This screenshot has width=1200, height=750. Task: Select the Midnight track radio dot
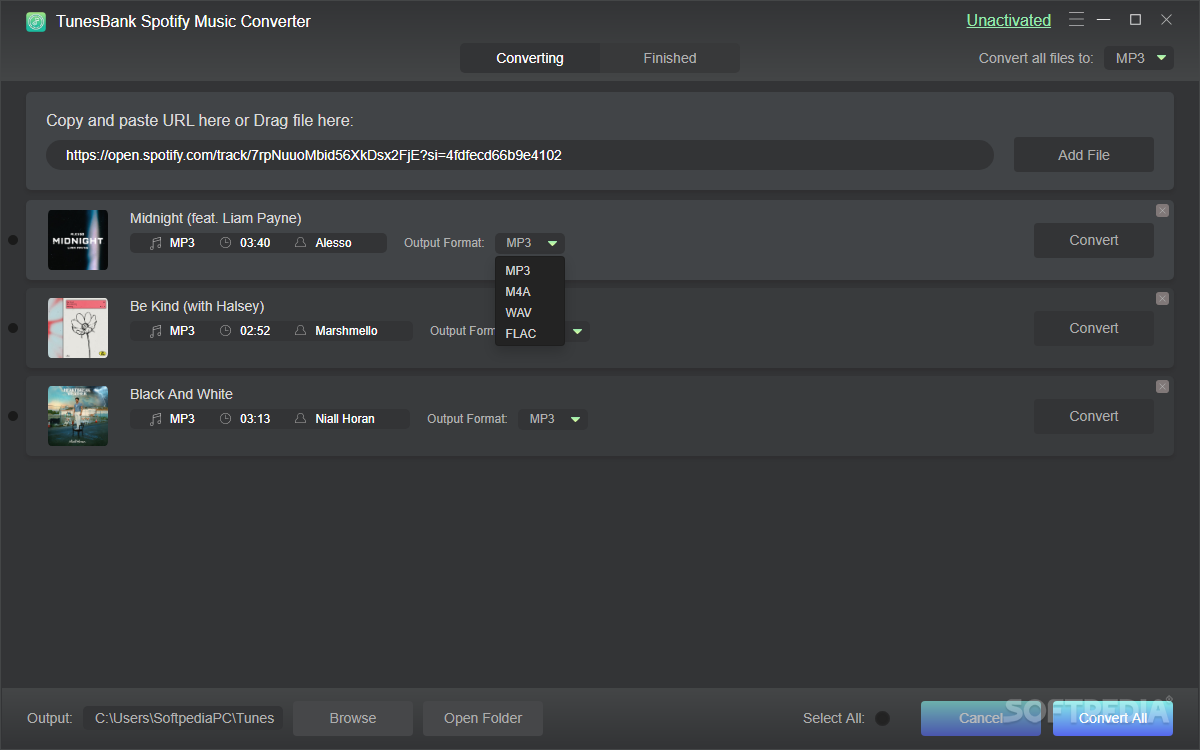(13, 240)
